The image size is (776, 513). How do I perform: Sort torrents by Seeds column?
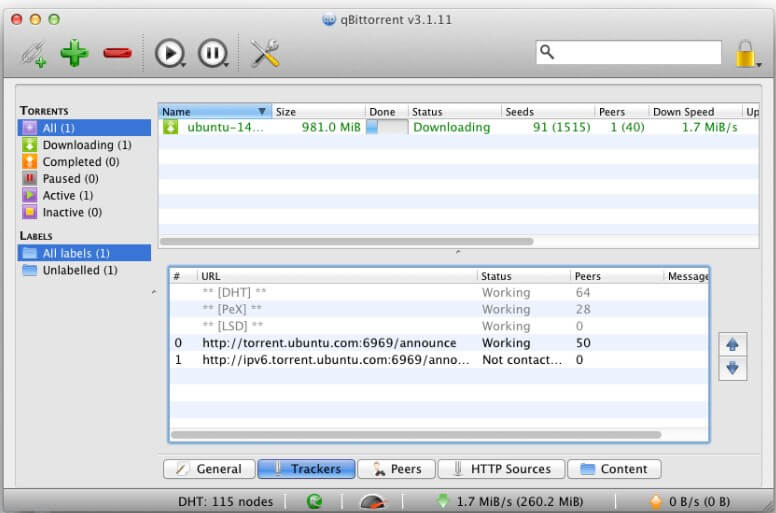pos(548,111)
